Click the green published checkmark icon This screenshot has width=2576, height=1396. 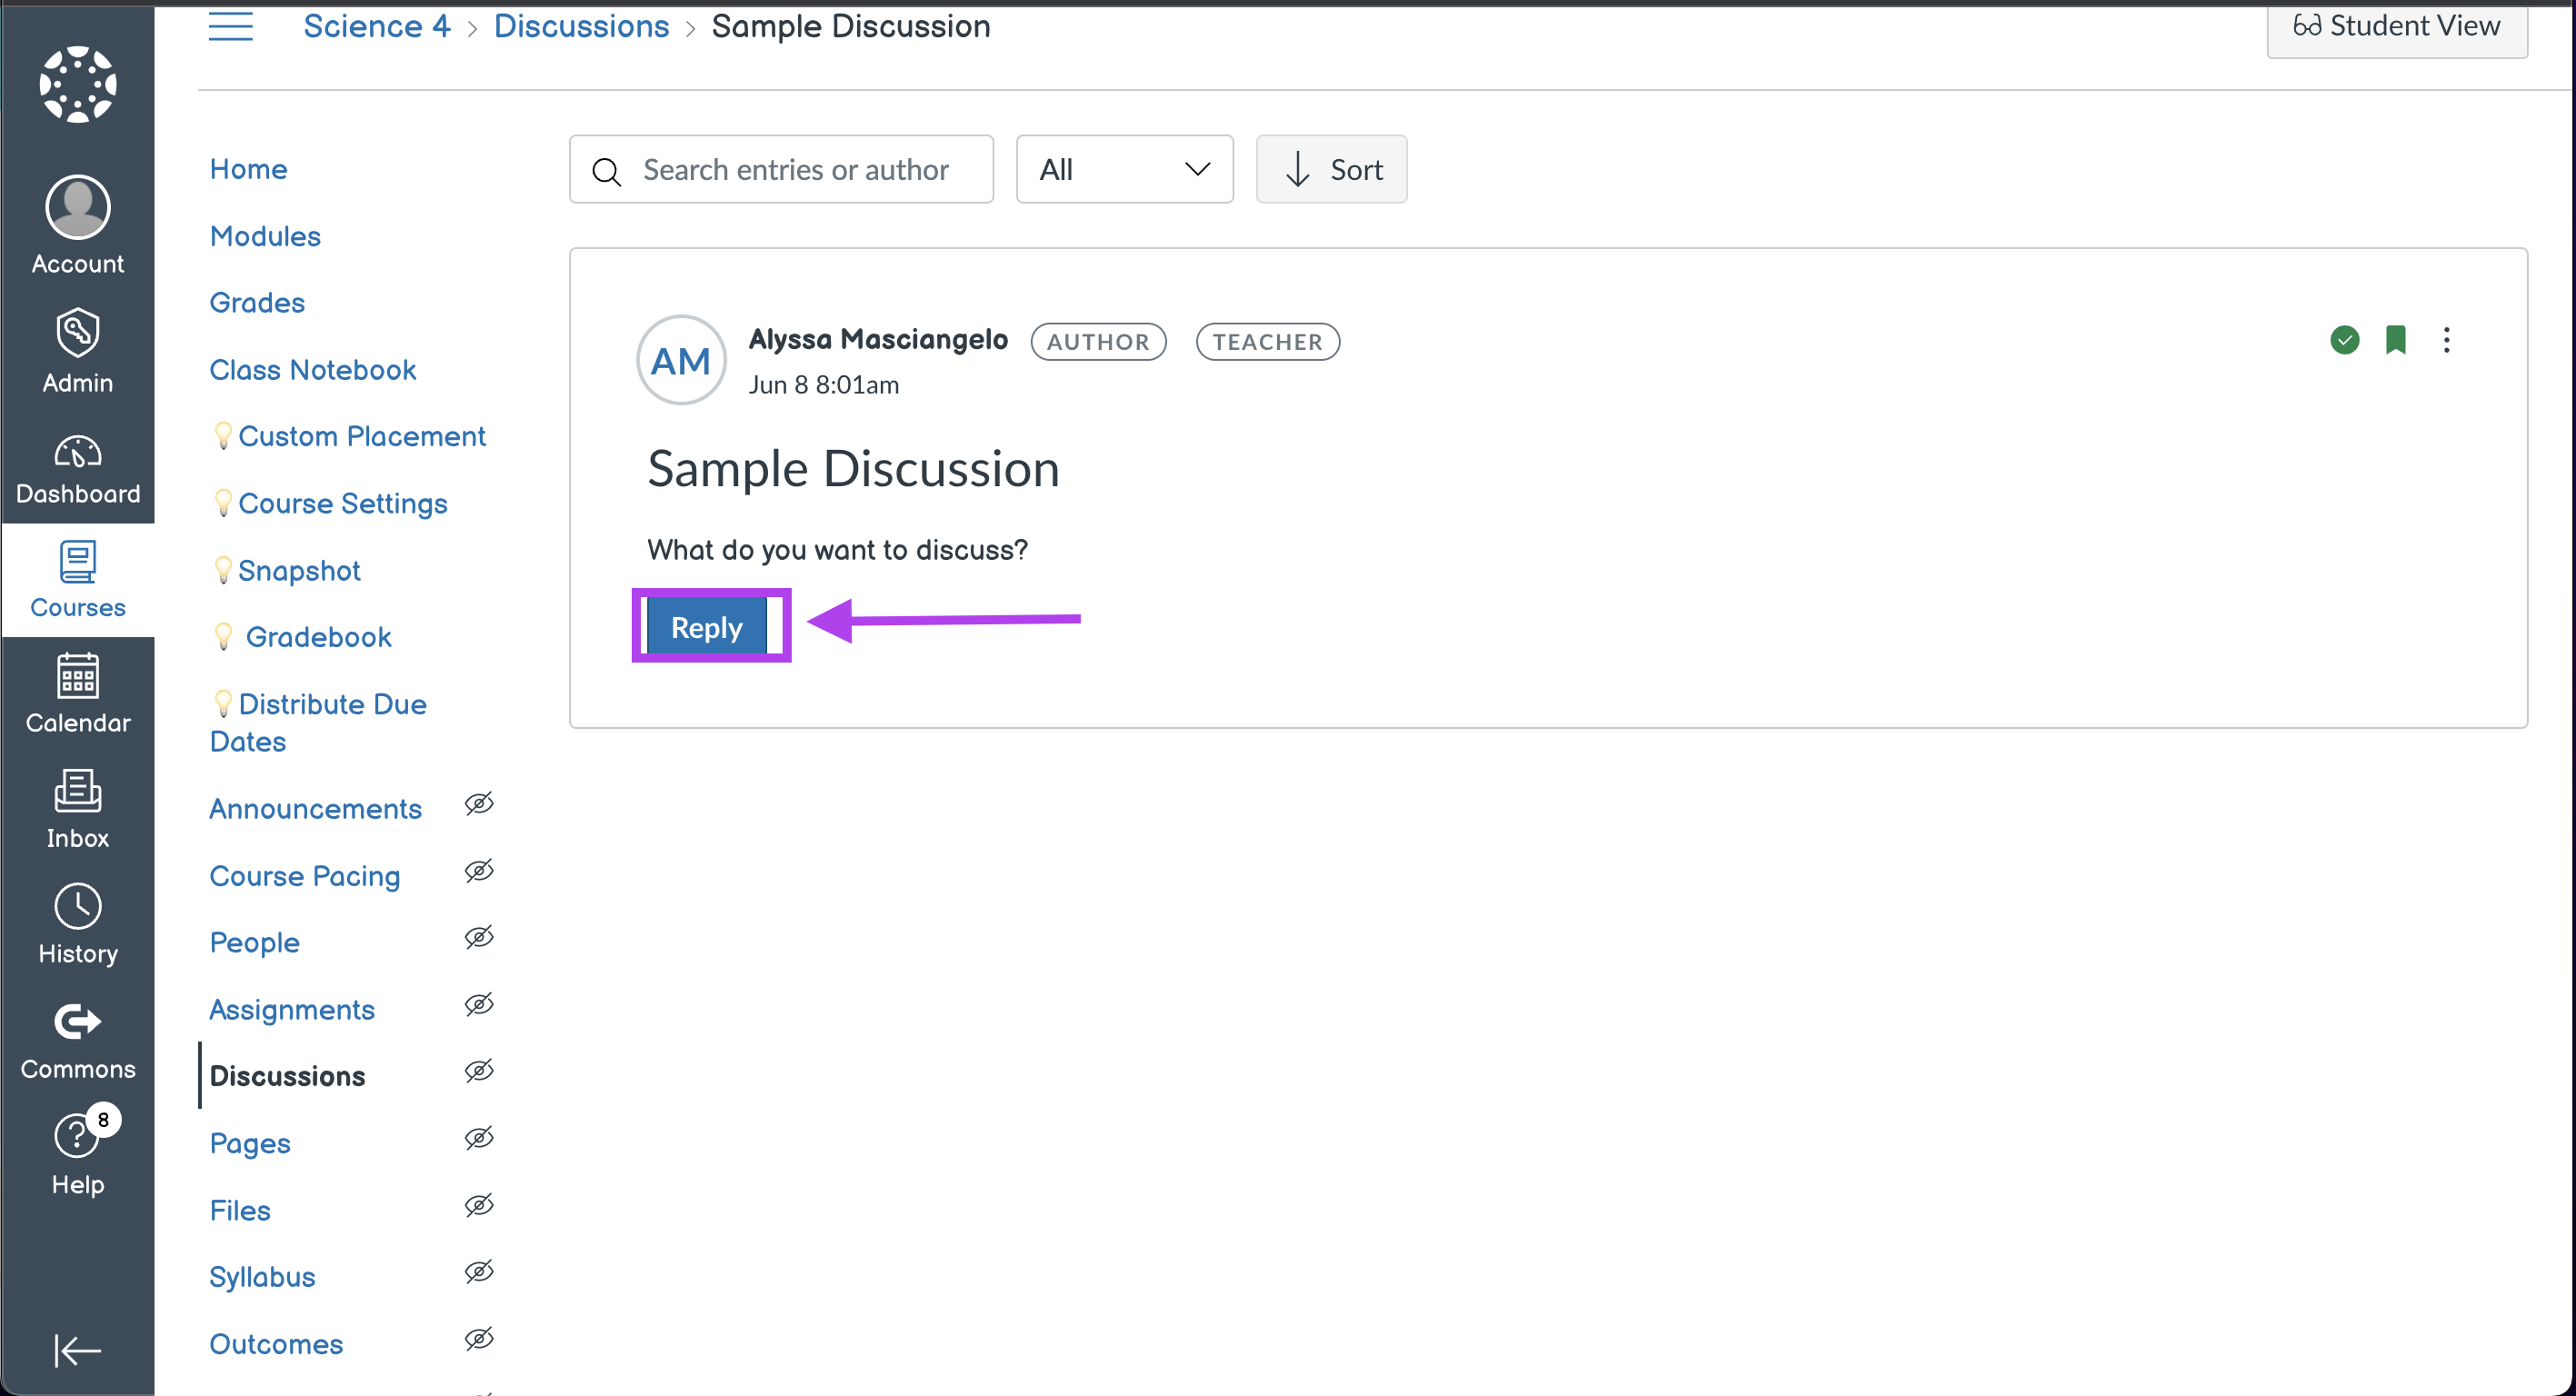[2344, 340]
